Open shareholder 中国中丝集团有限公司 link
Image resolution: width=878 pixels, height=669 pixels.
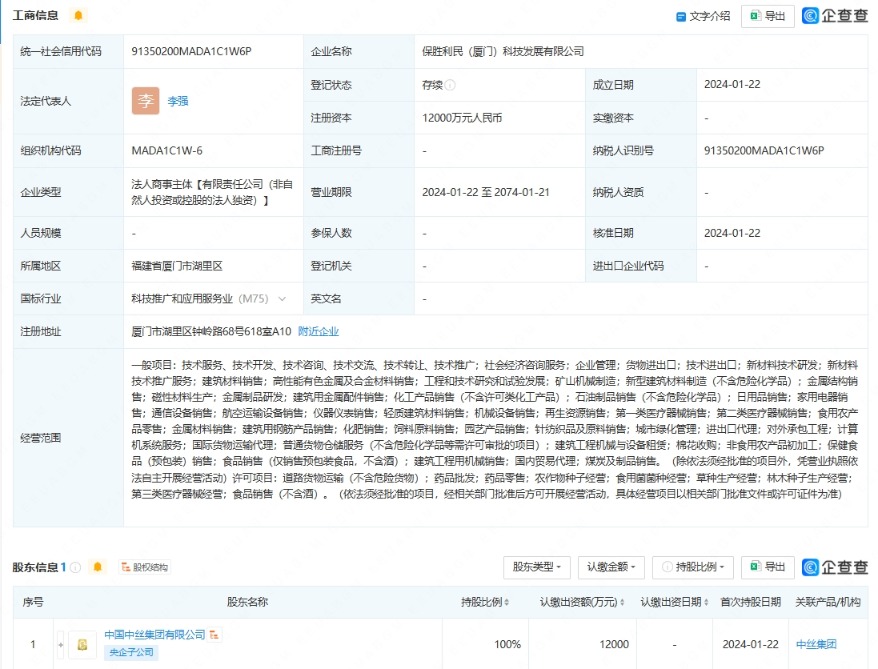click(155, 635)
